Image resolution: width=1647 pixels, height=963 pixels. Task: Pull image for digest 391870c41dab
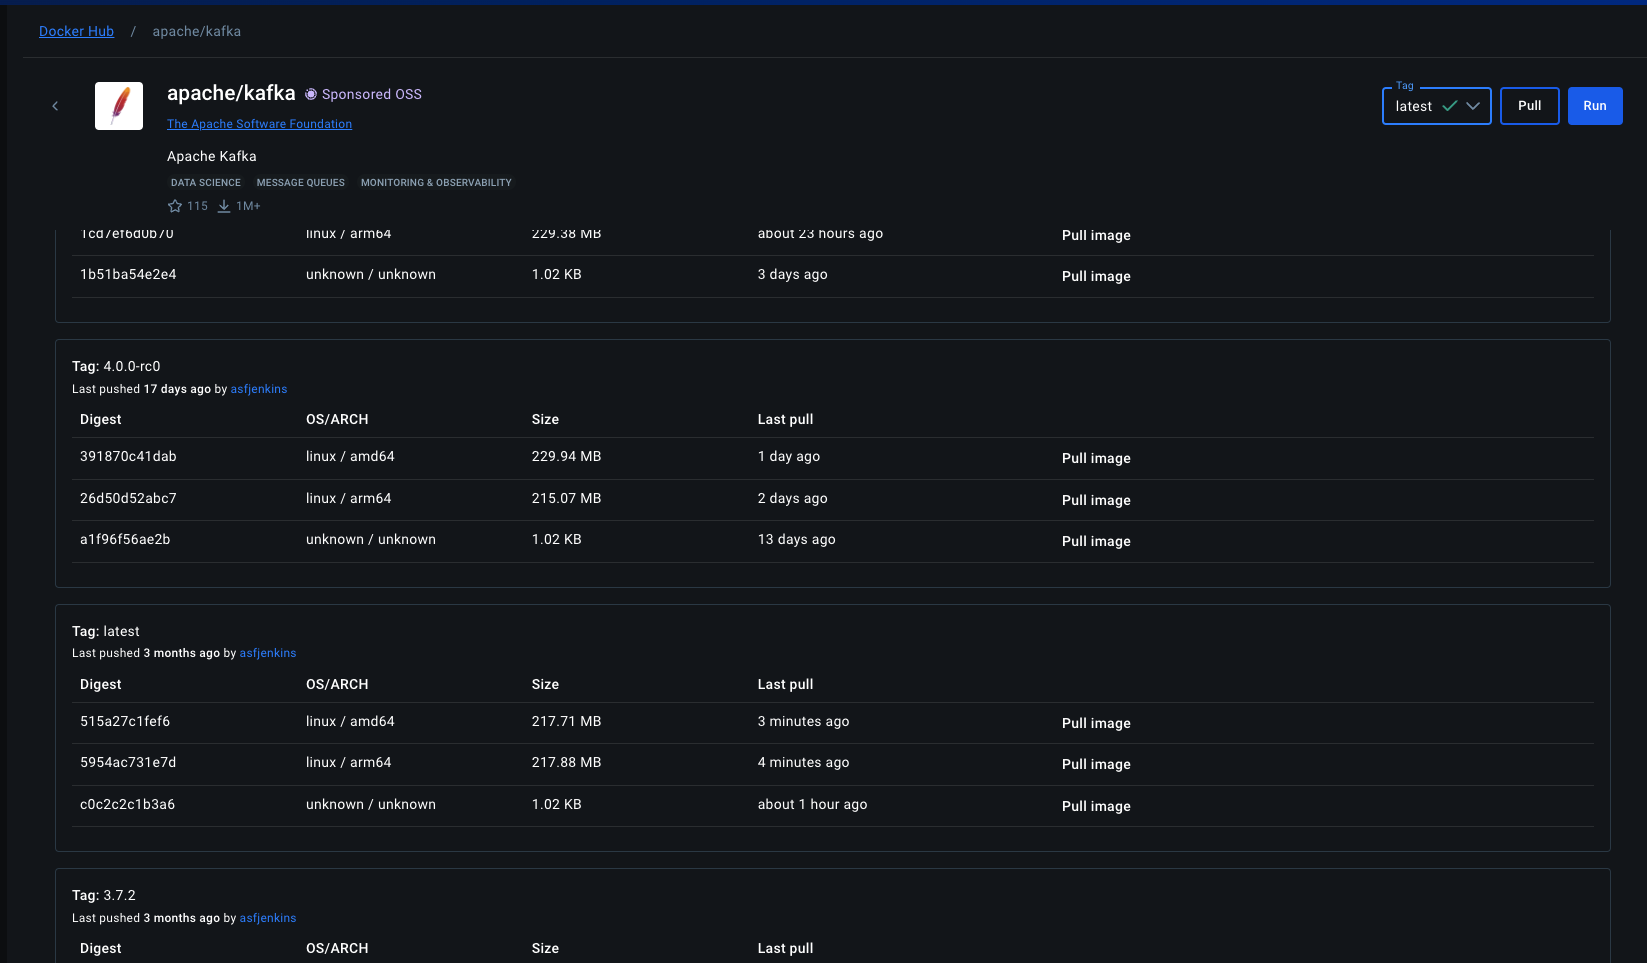(x=1096, y=458)
